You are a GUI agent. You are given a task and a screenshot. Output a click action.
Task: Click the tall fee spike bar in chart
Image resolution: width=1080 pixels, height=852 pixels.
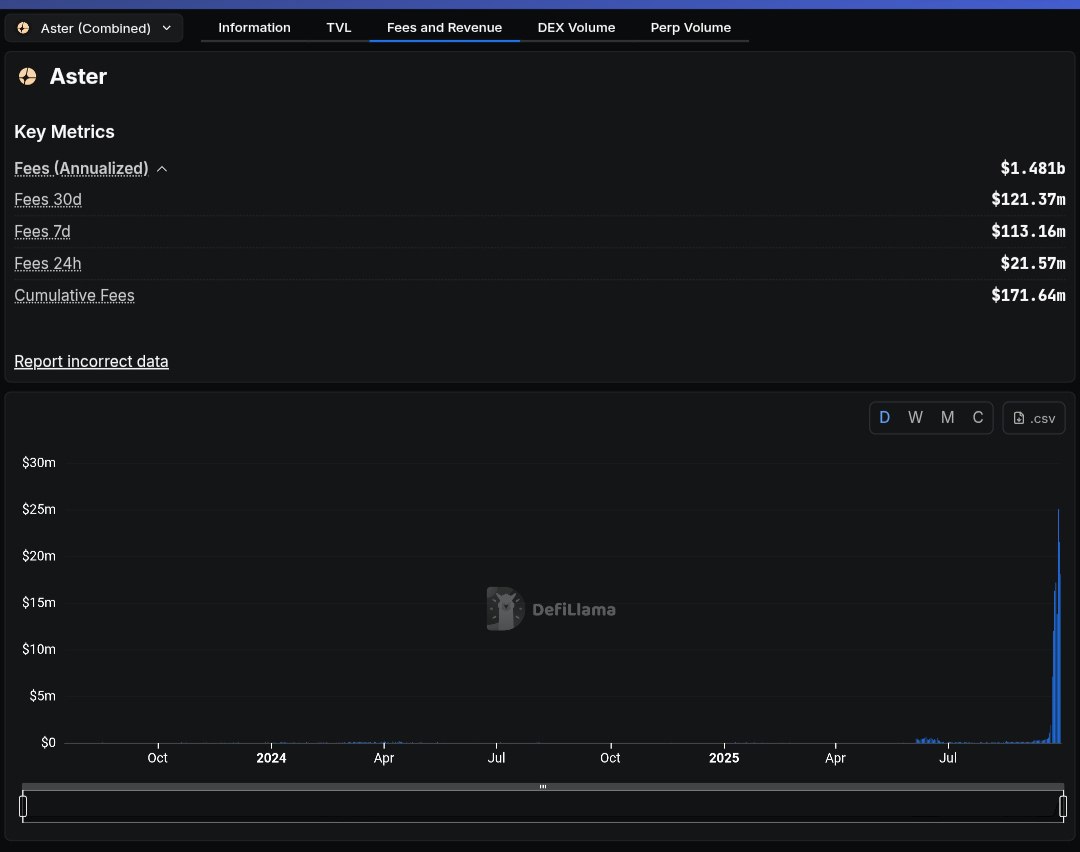1058,625
